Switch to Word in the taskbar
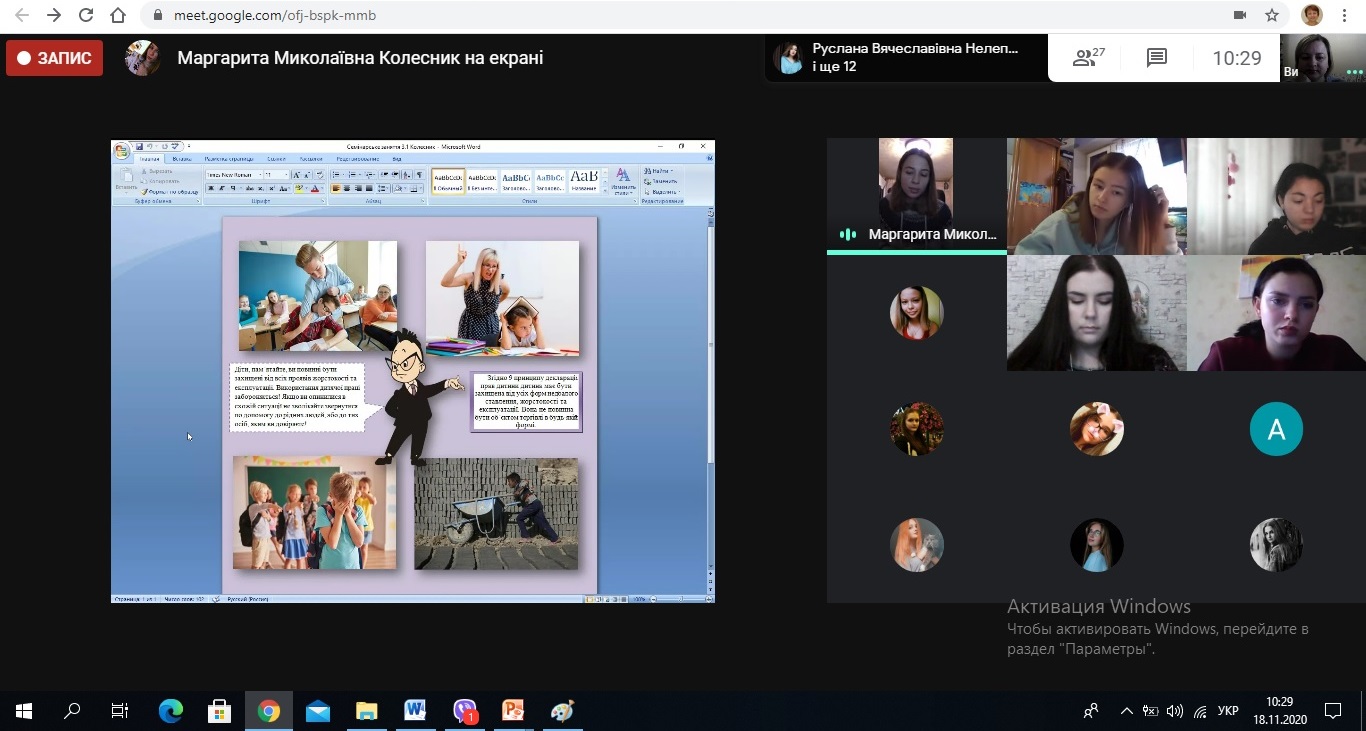The height and width of the screenshot is (731, 1366). (x=415, y=711)
